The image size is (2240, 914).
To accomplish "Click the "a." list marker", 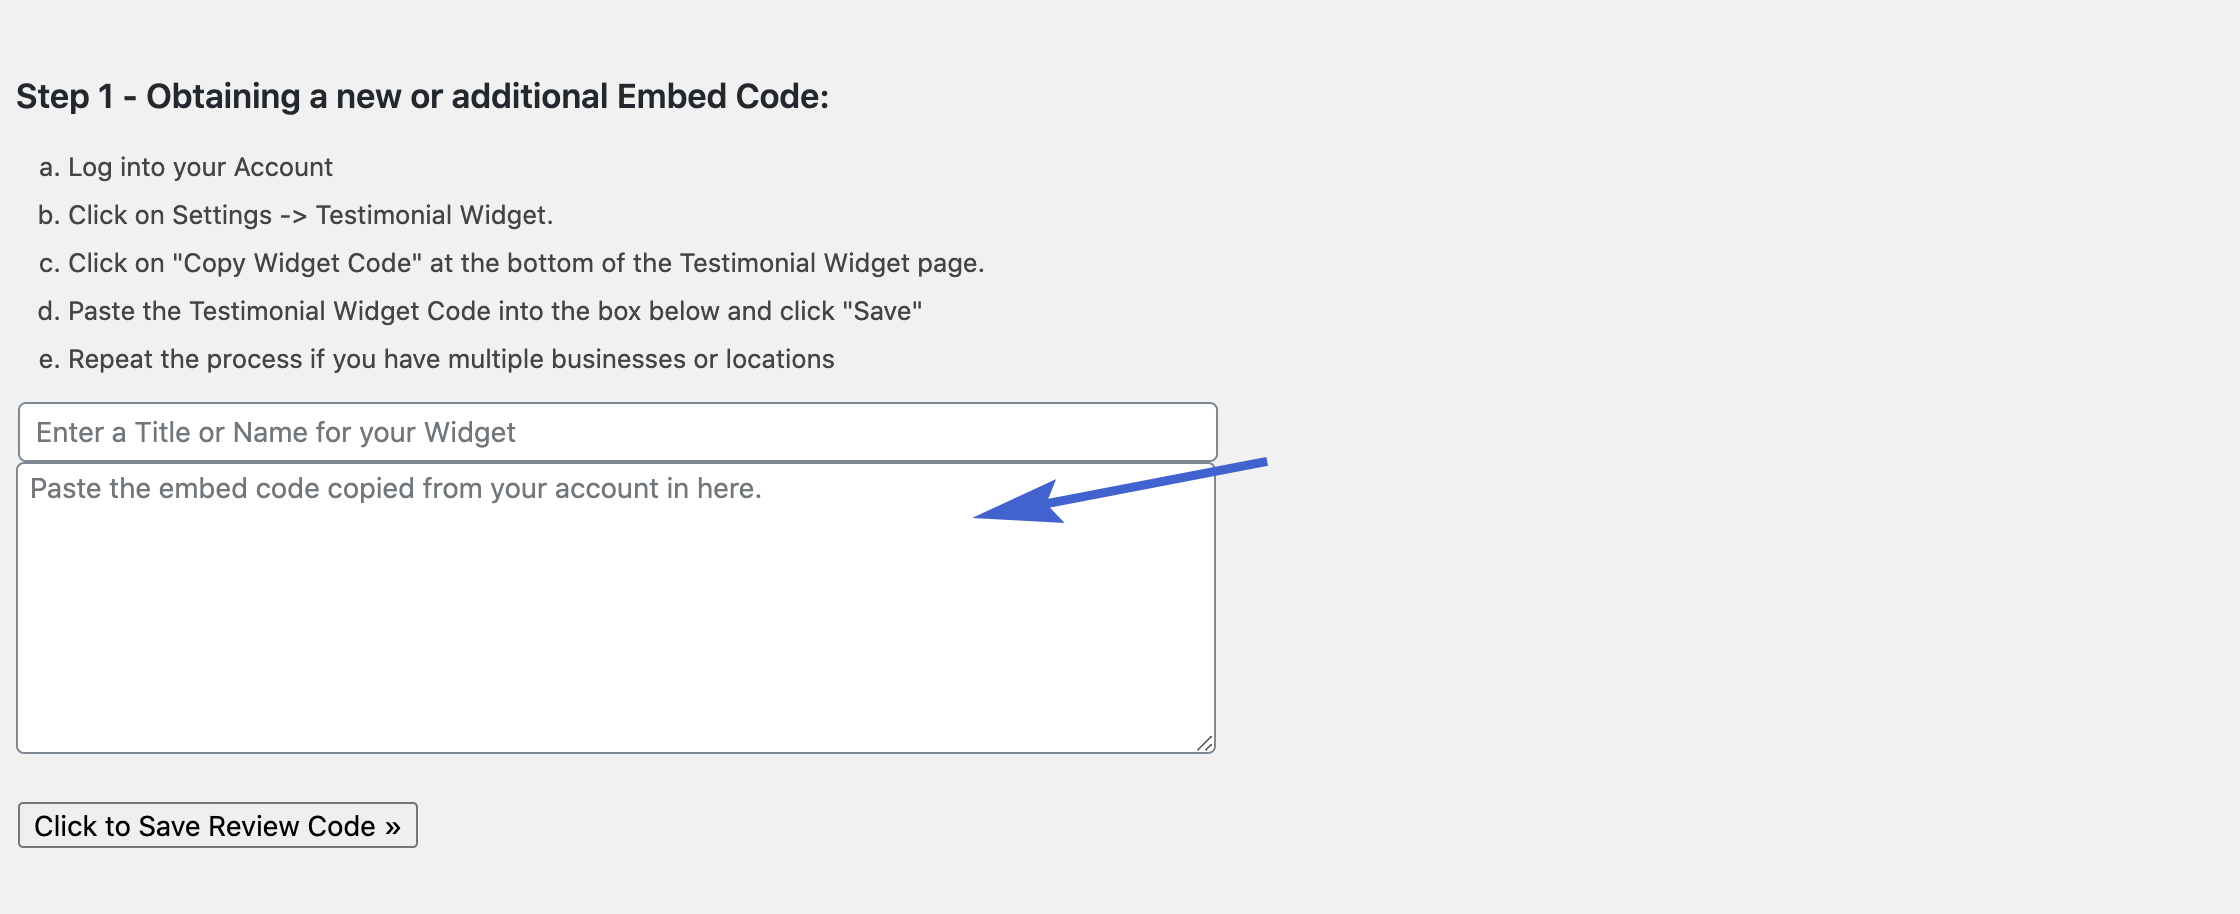I will 49,167.
